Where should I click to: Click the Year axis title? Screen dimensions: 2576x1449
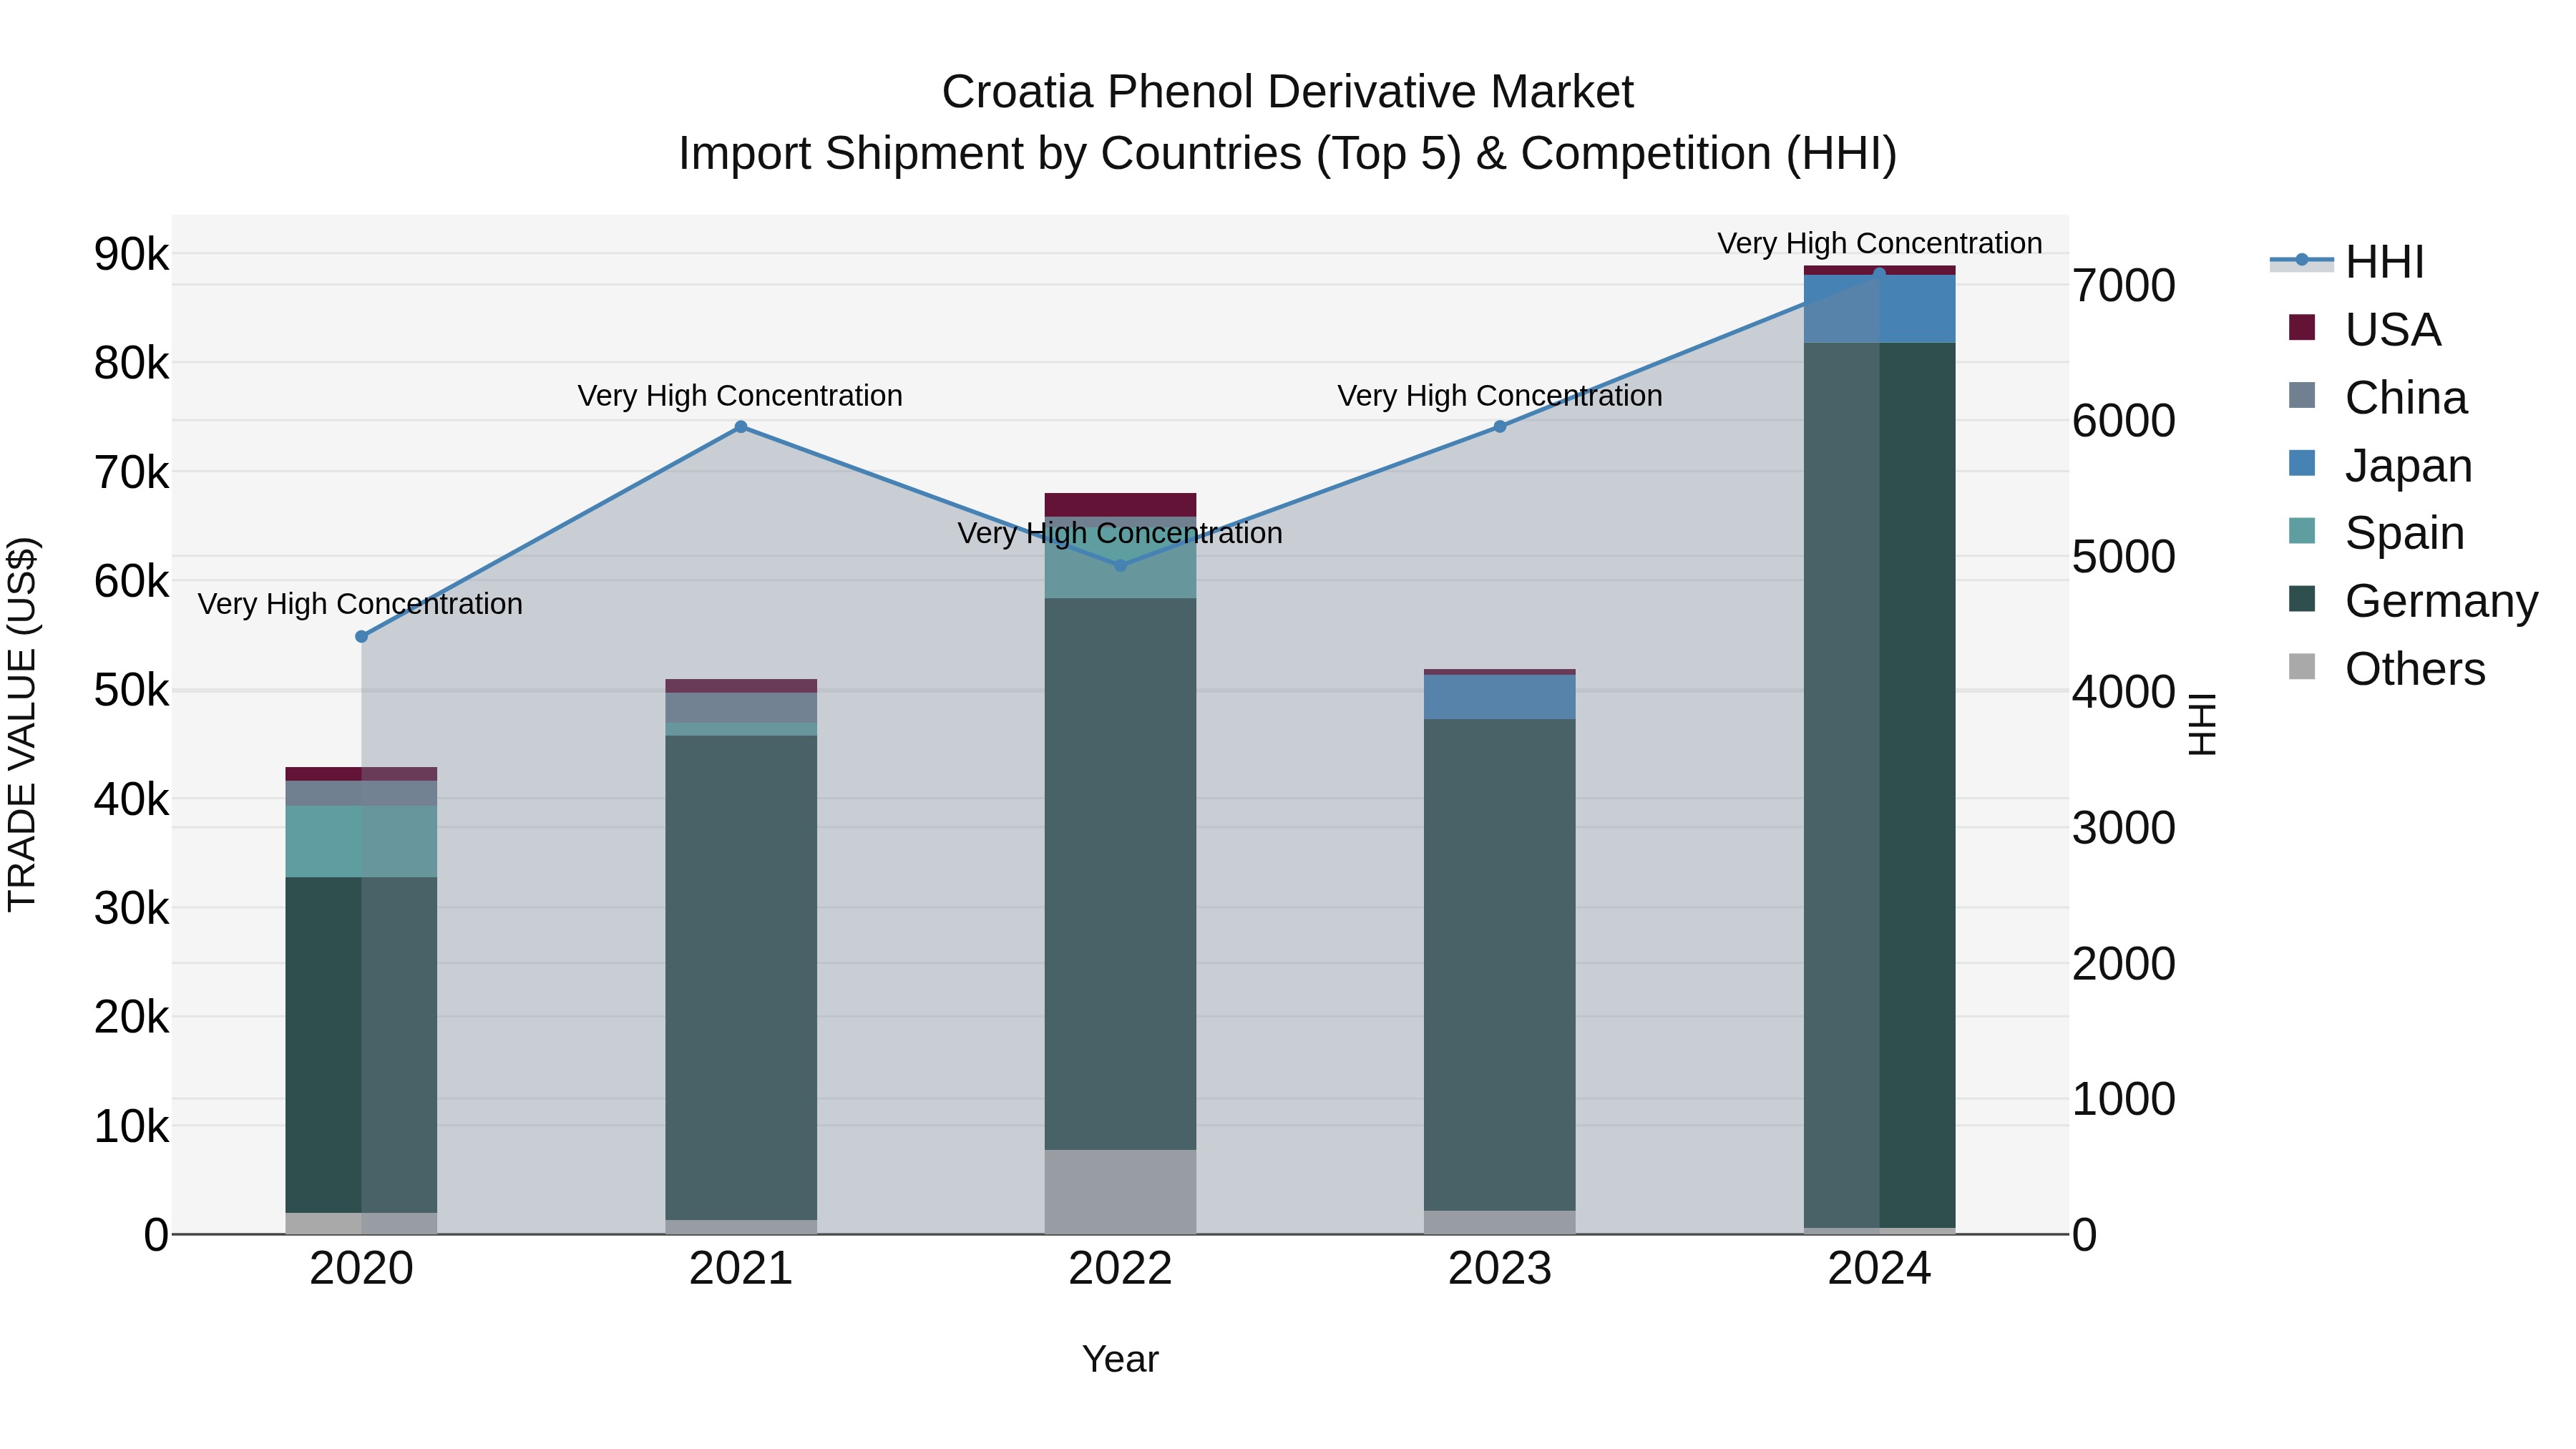pyautogui.click(x=1120, y=1360)
